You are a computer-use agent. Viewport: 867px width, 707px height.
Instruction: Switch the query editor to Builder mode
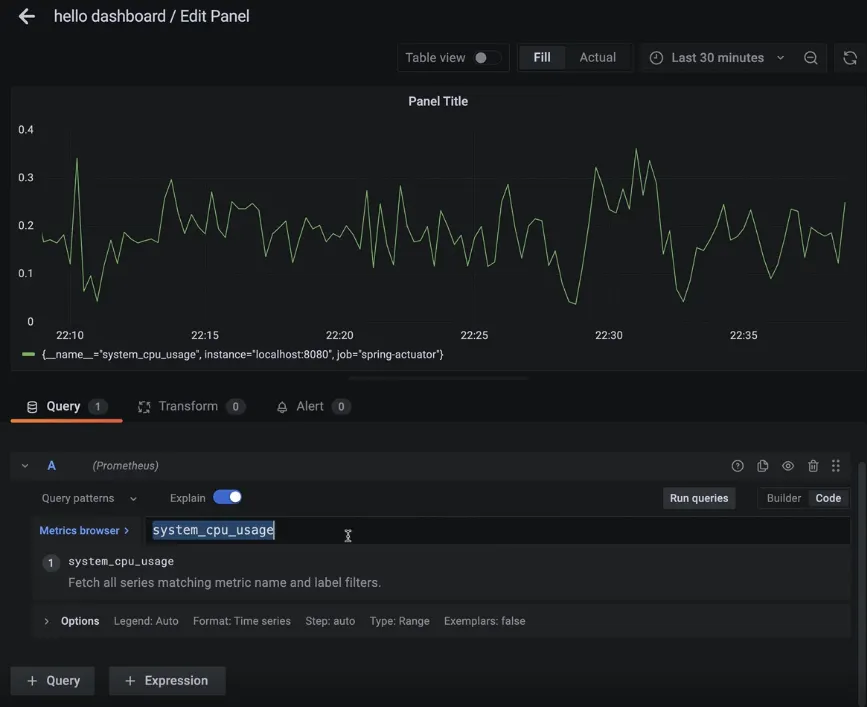coord(783,498)
